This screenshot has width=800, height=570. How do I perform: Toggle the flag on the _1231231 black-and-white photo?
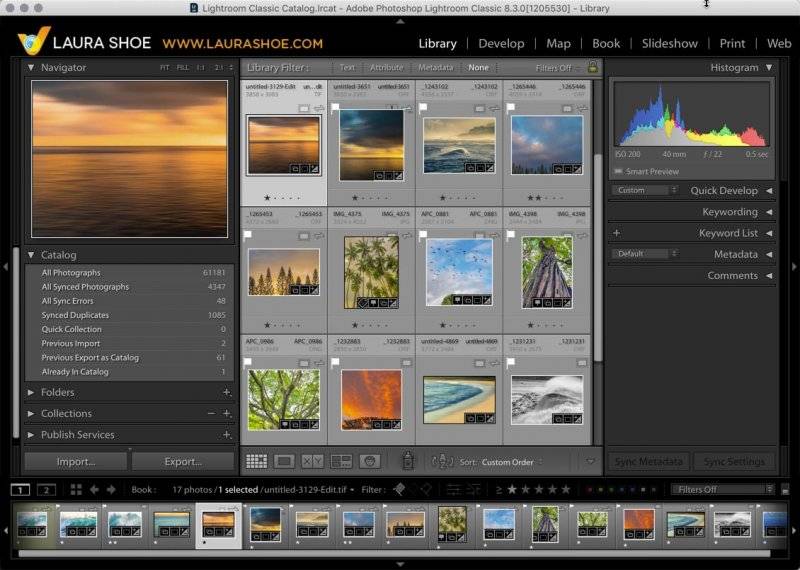click(511, 362)
